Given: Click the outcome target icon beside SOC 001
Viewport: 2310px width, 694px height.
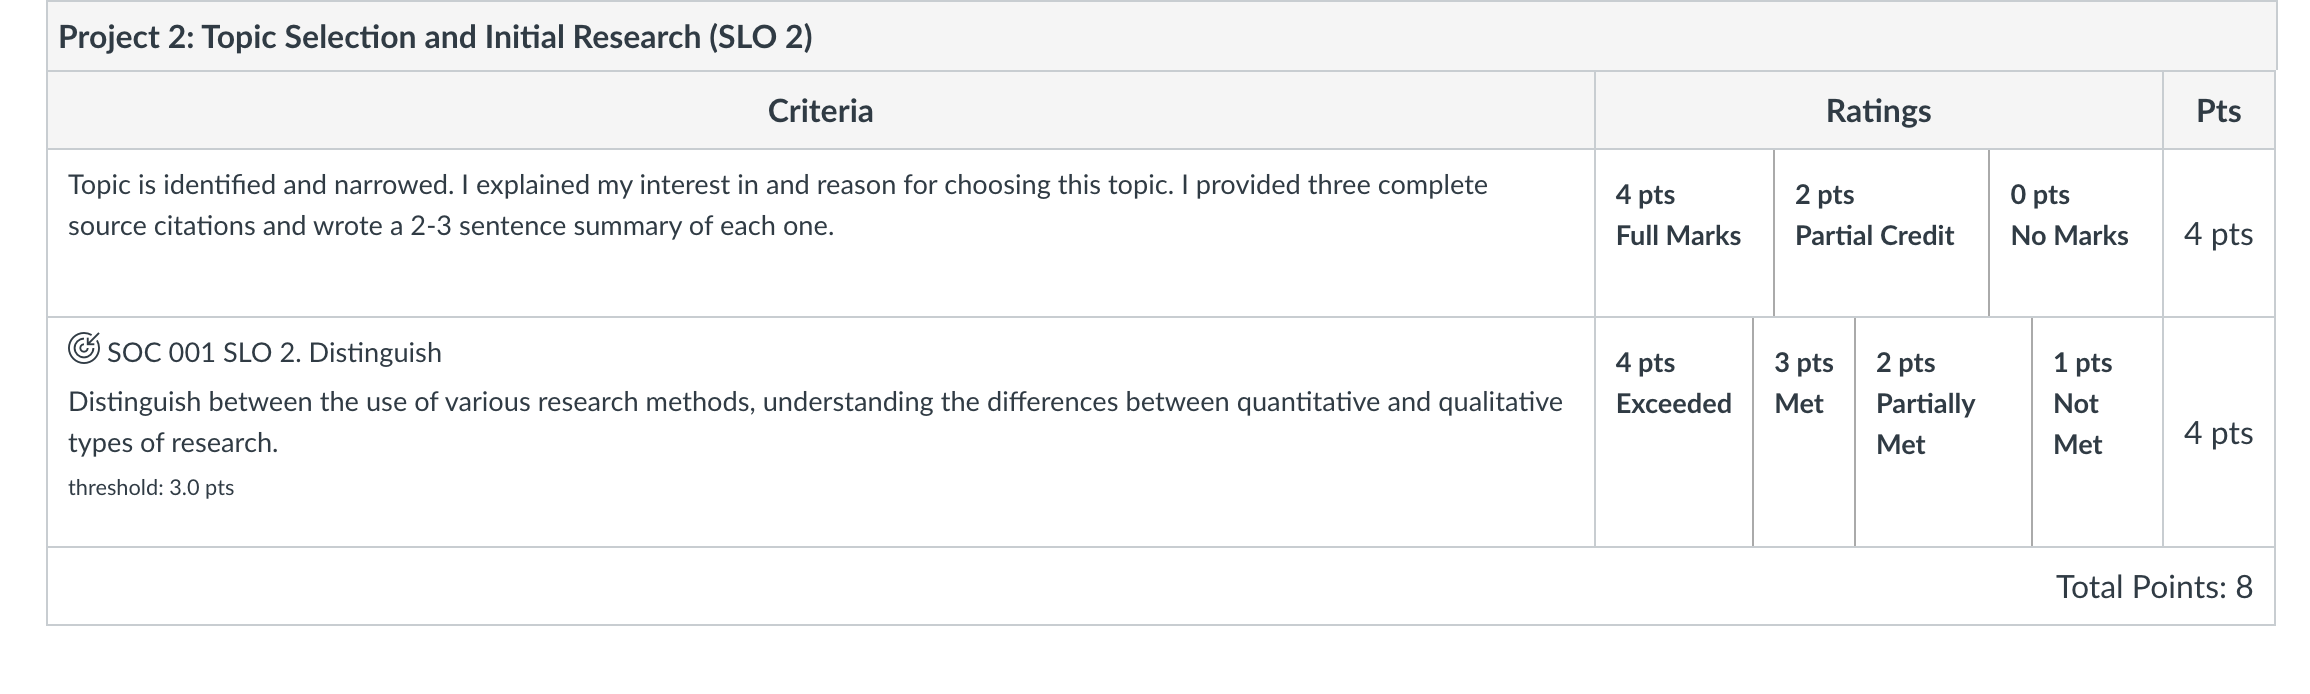Looking at the screenshot, I should [x=84, y=349].
